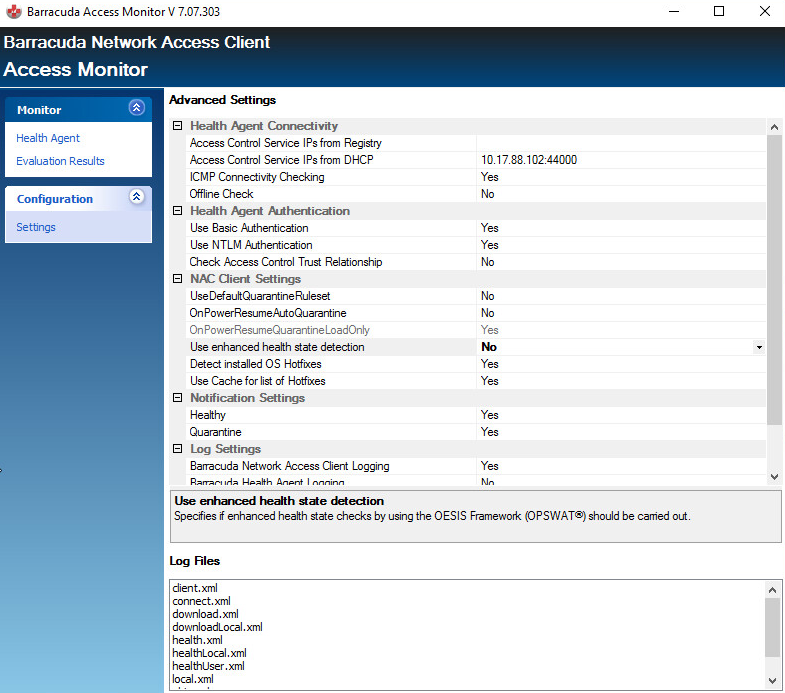Select Use Cache for list of Hotfixes

[475, 382]
